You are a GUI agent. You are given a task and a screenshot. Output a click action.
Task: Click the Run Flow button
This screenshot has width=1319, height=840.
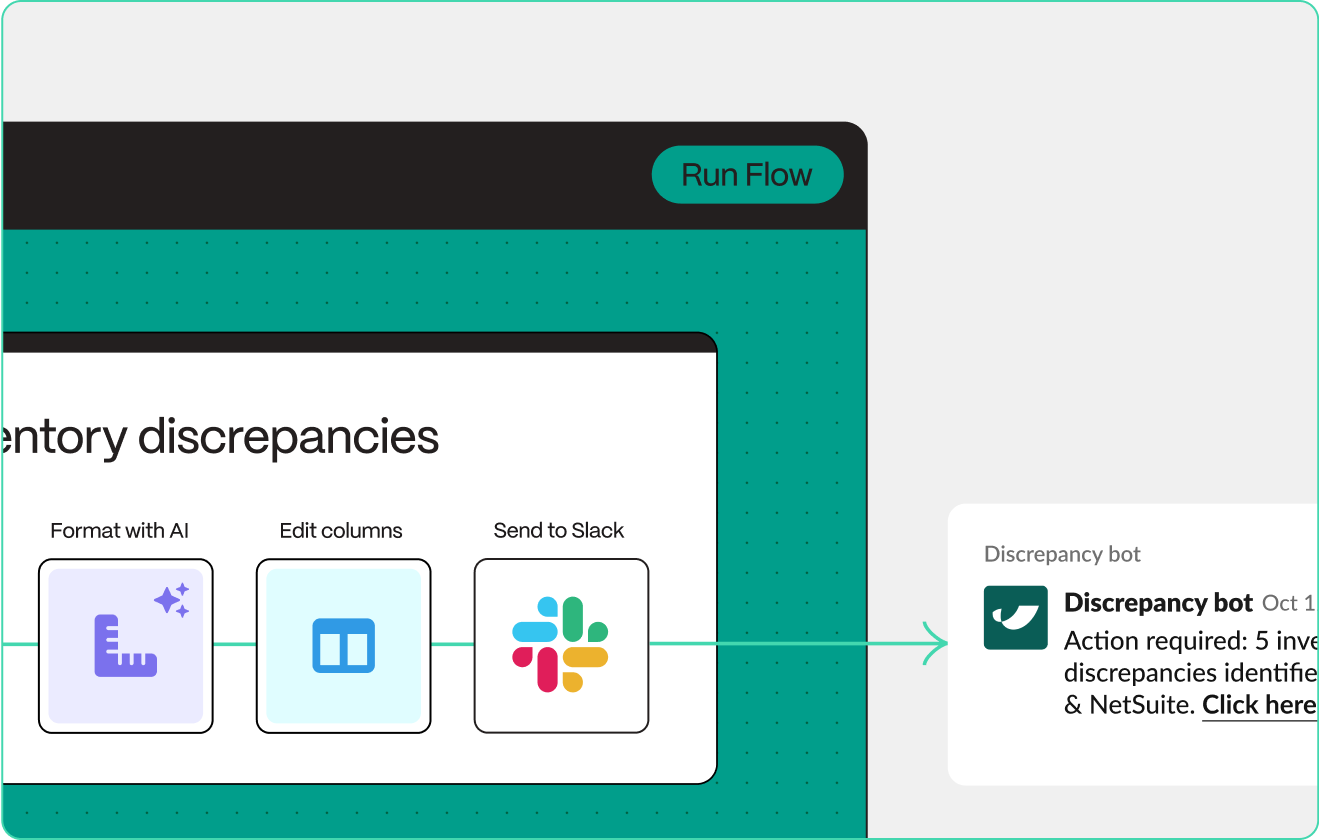(747, 175)
